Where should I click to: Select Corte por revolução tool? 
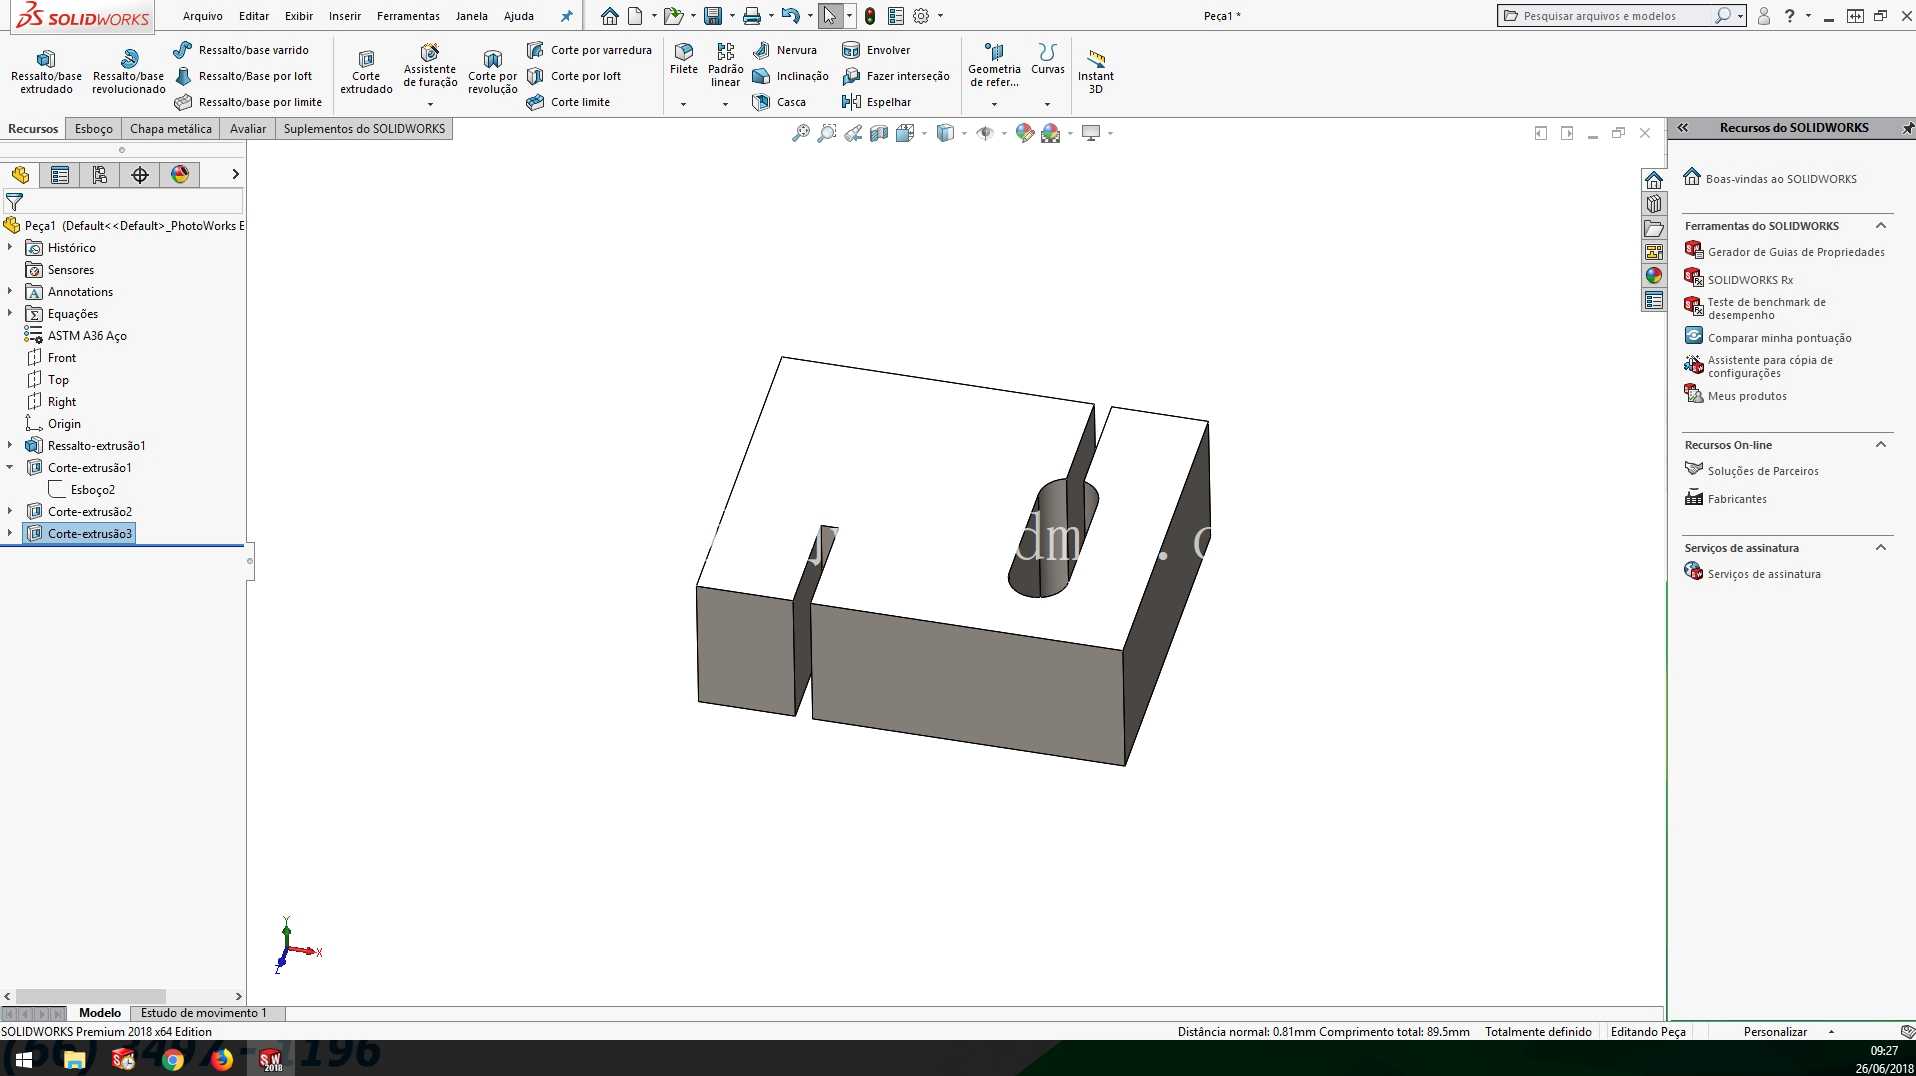(492, 71)
